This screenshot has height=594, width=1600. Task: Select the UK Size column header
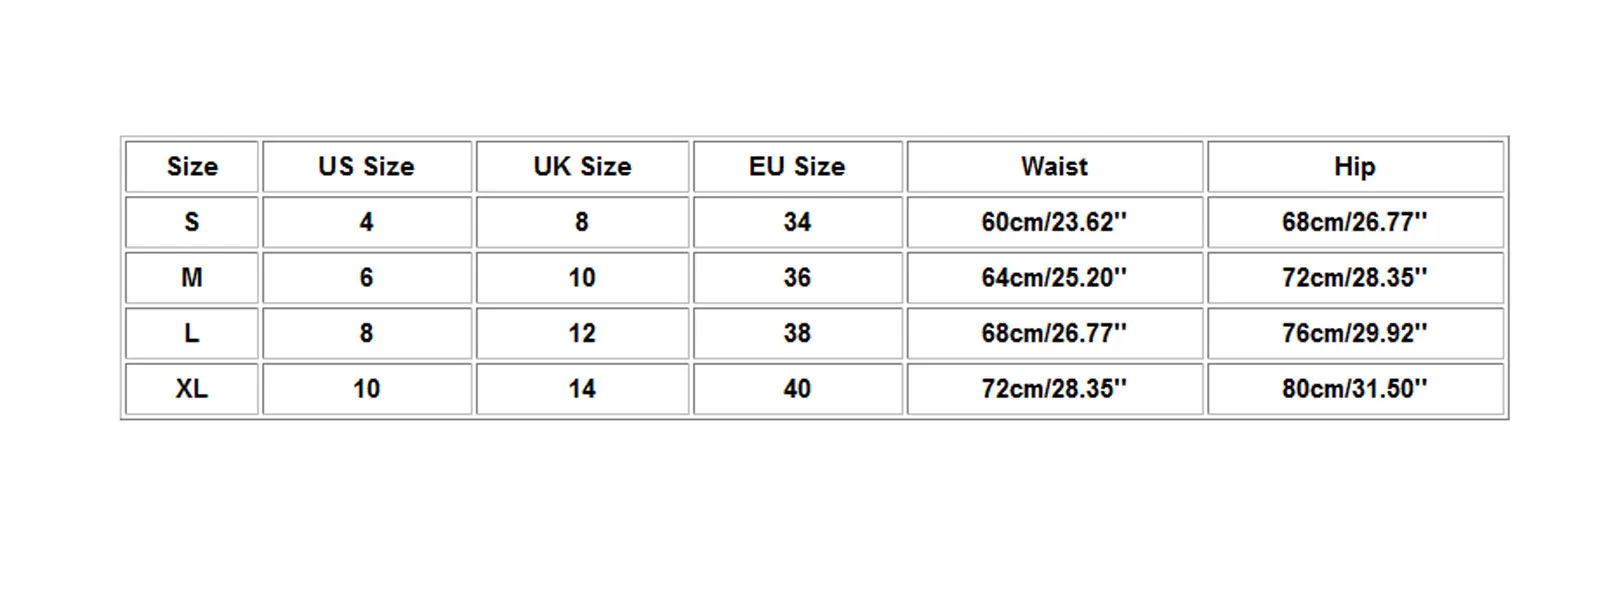point(582,166)
